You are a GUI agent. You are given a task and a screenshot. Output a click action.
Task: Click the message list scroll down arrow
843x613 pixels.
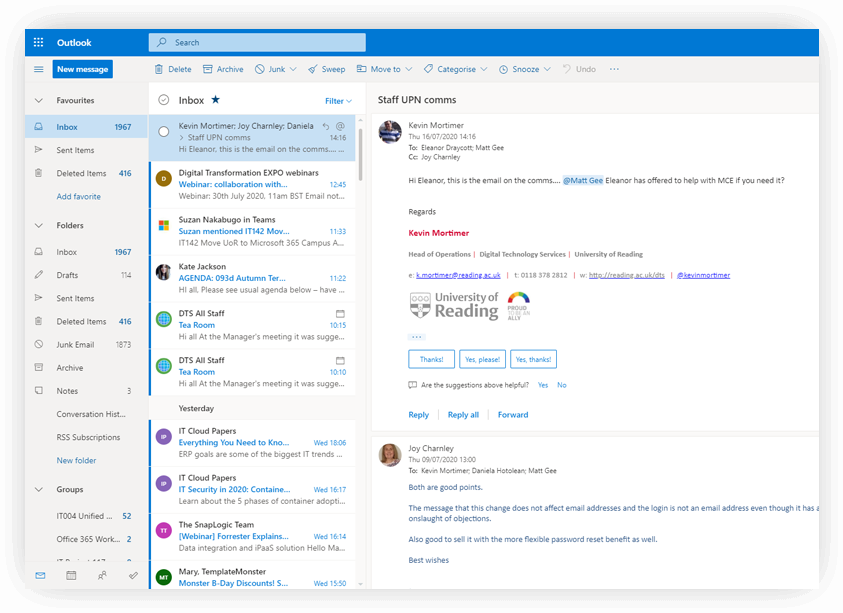pyautogui.click(x=360, y=584)
